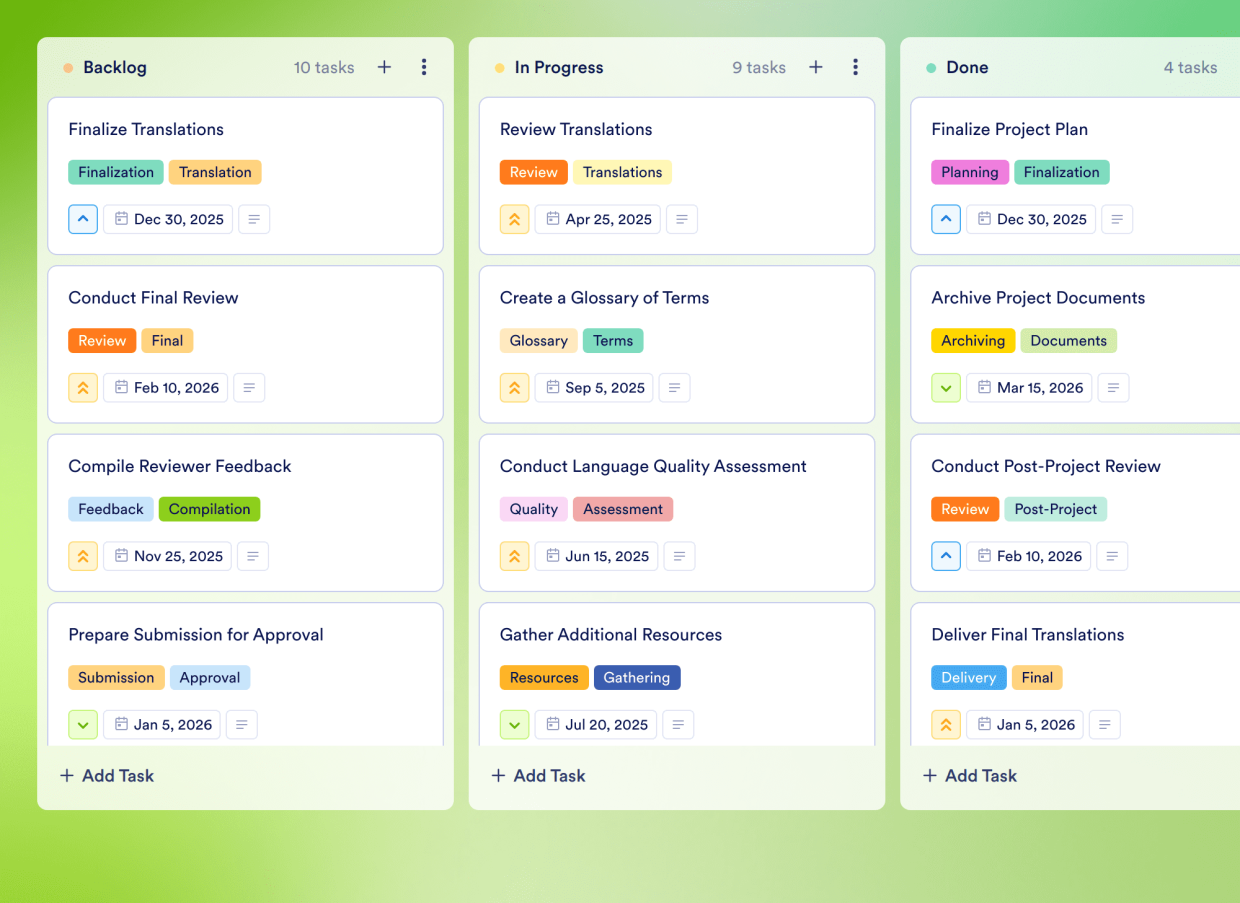
Task: Toggle the high-priority icon on Conduct Final Review
Action: point(83,387)
